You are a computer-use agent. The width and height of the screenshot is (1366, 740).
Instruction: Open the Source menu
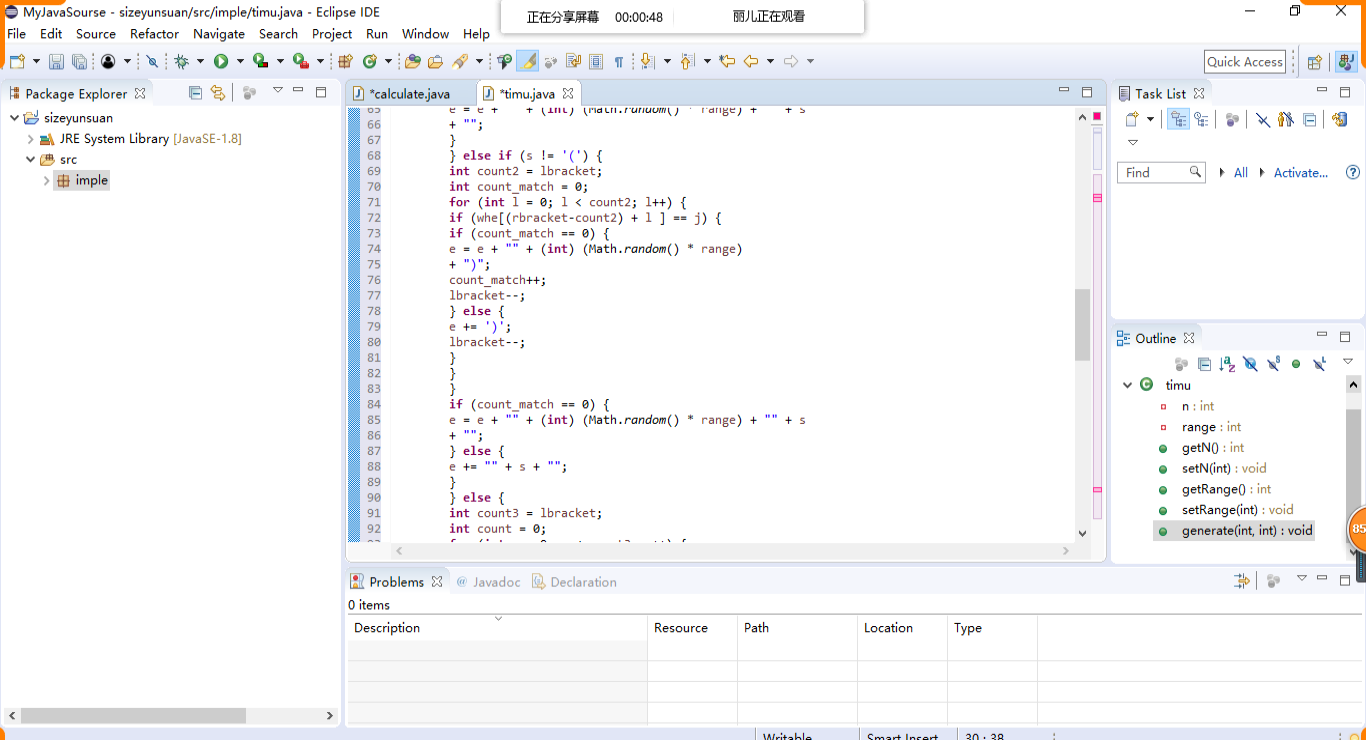pos(96,33)
